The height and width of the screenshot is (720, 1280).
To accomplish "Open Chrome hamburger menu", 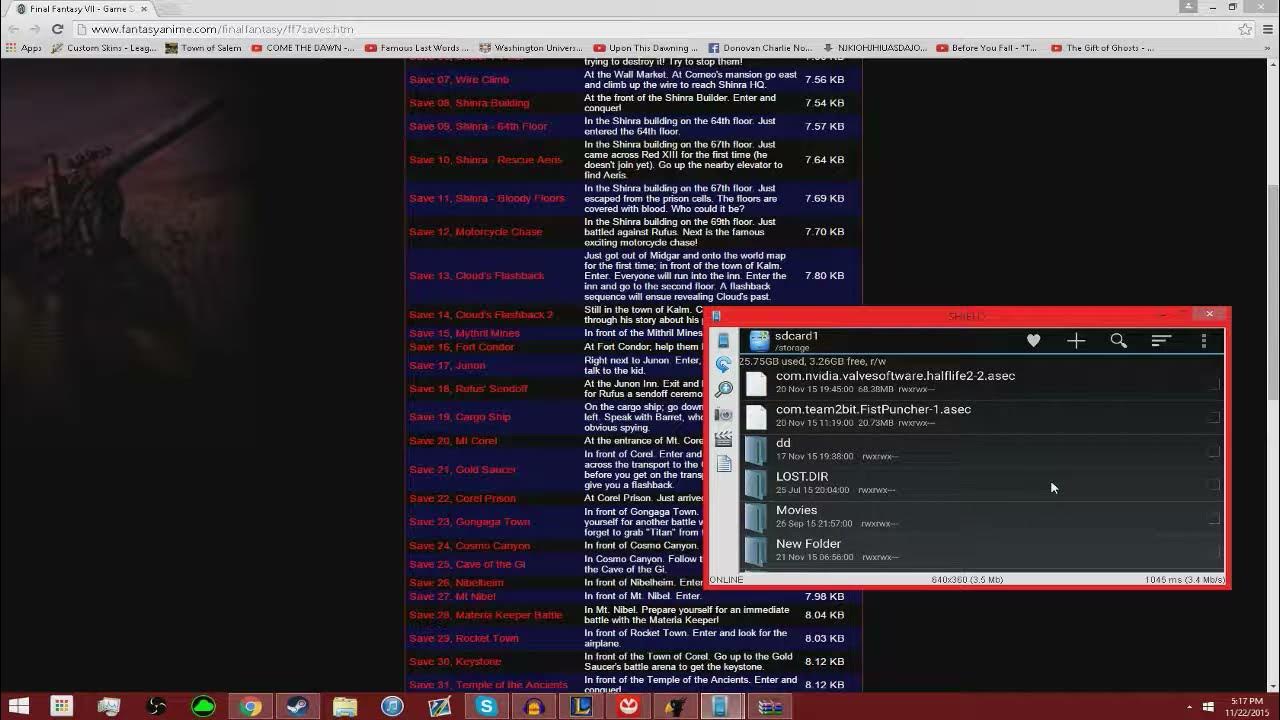I will (1267, 29).
